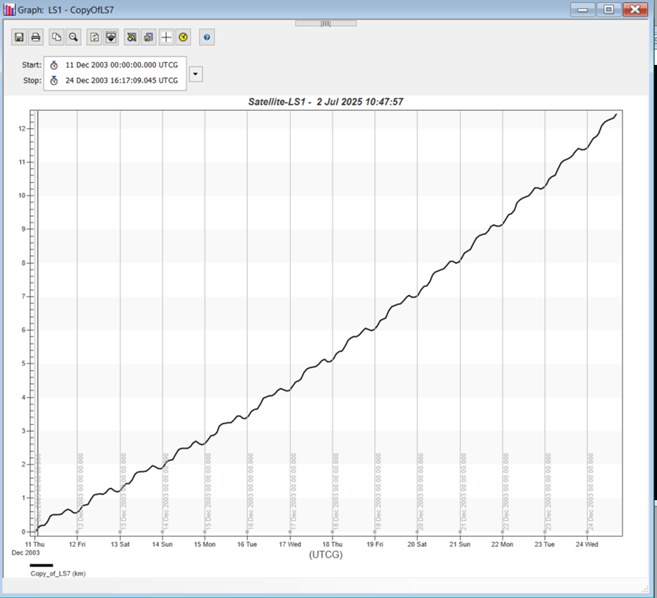Toggle the crosshair cursor tool
This screenshot has height=598, width=657.
click(x=167, y=37)
